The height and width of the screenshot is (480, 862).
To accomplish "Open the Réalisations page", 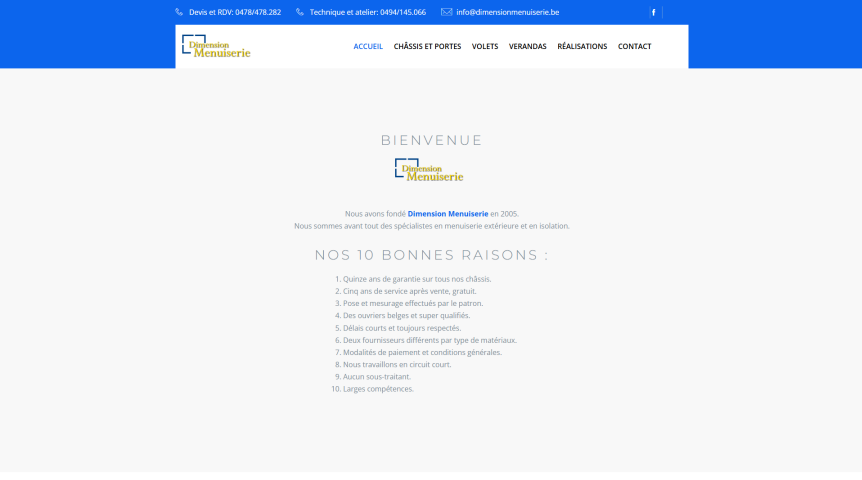I will 582,46.
